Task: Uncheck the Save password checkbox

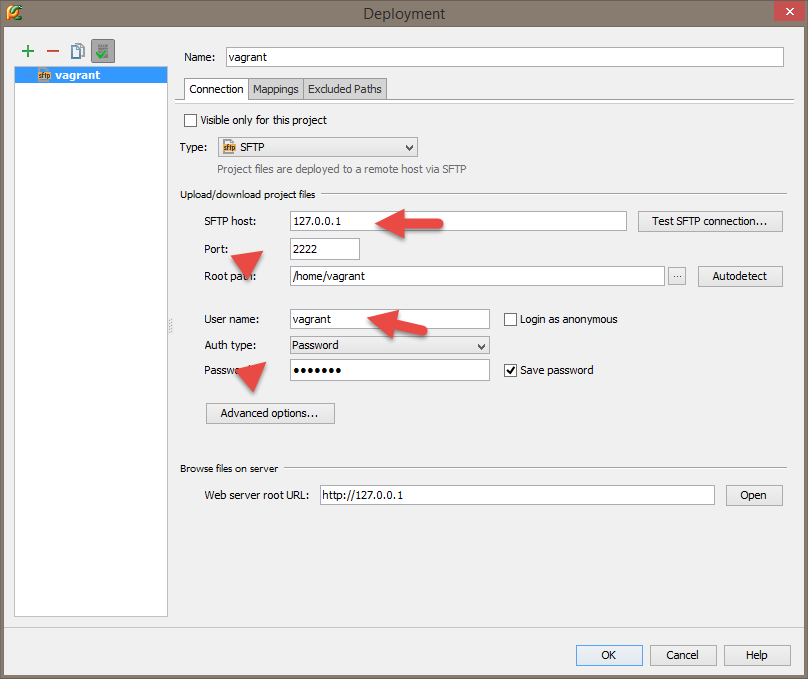Action: click(510, 370)
